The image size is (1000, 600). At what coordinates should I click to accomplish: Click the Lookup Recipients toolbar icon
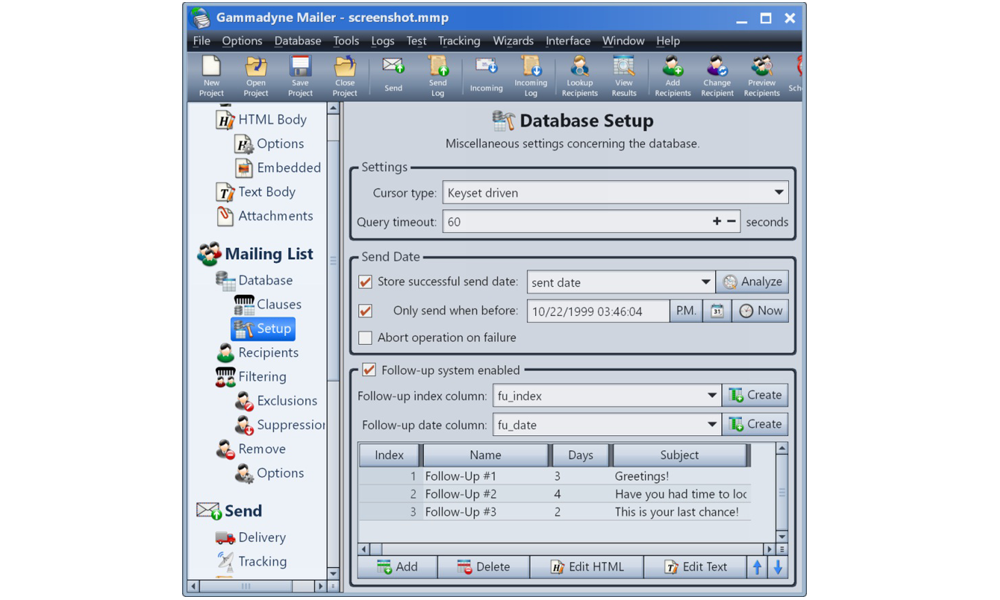click(x=579, y=76)
